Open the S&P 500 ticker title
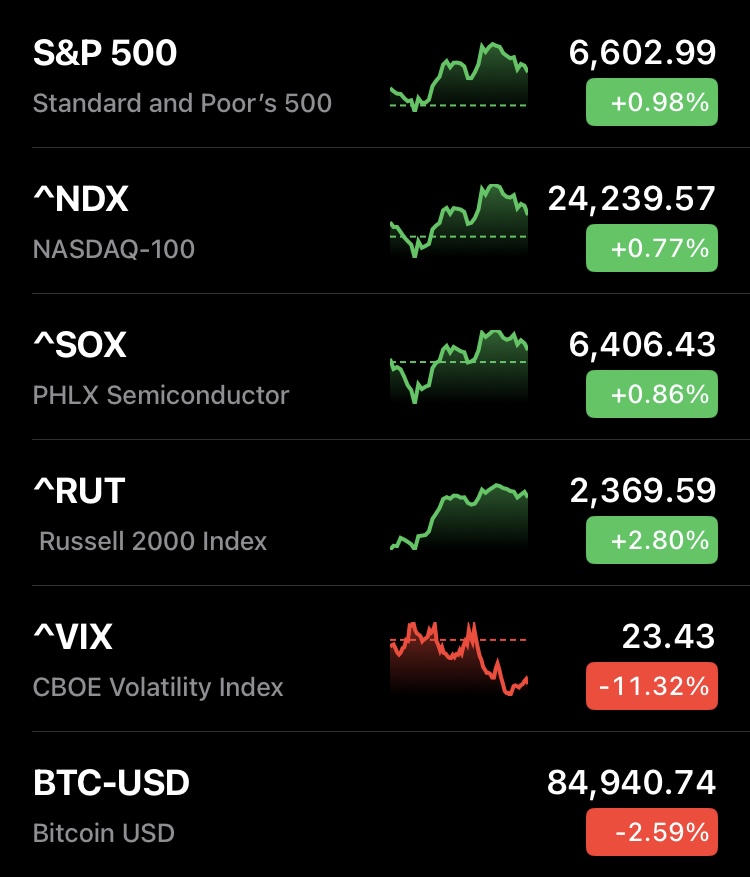This screenshot has width=750, height=877. (x=105, y=54)
